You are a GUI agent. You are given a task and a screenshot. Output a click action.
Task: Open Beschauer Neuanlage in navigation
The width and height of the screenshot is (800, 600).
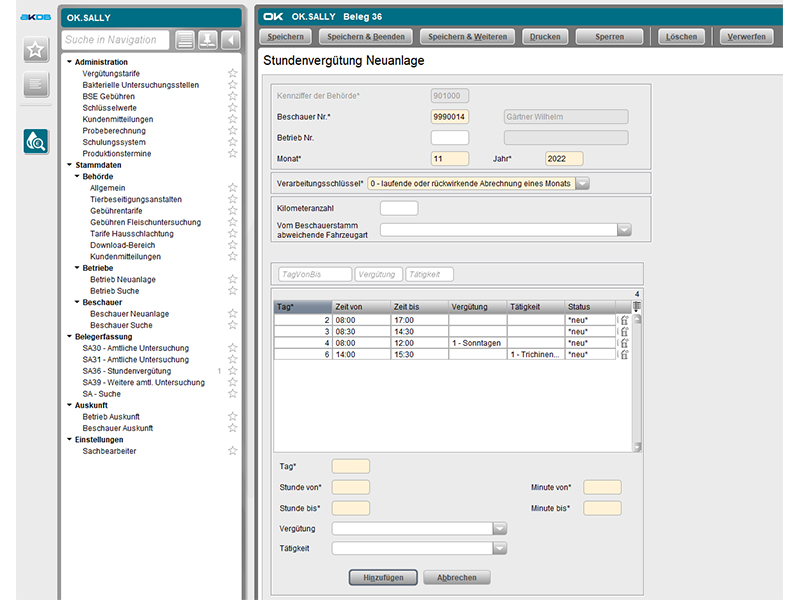129,314
